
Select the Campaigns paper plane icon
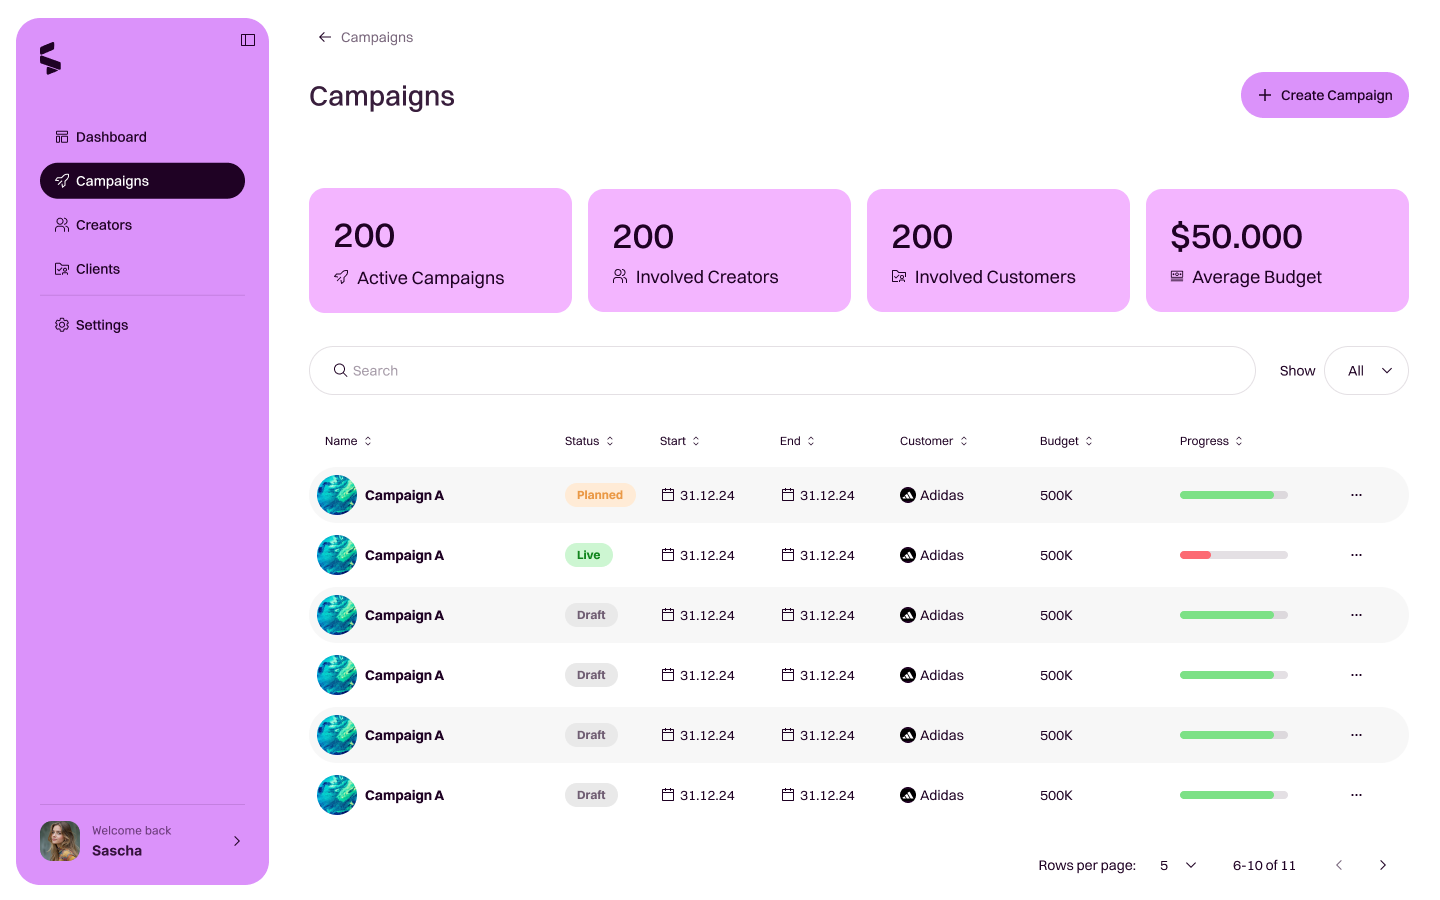(62, 180)
